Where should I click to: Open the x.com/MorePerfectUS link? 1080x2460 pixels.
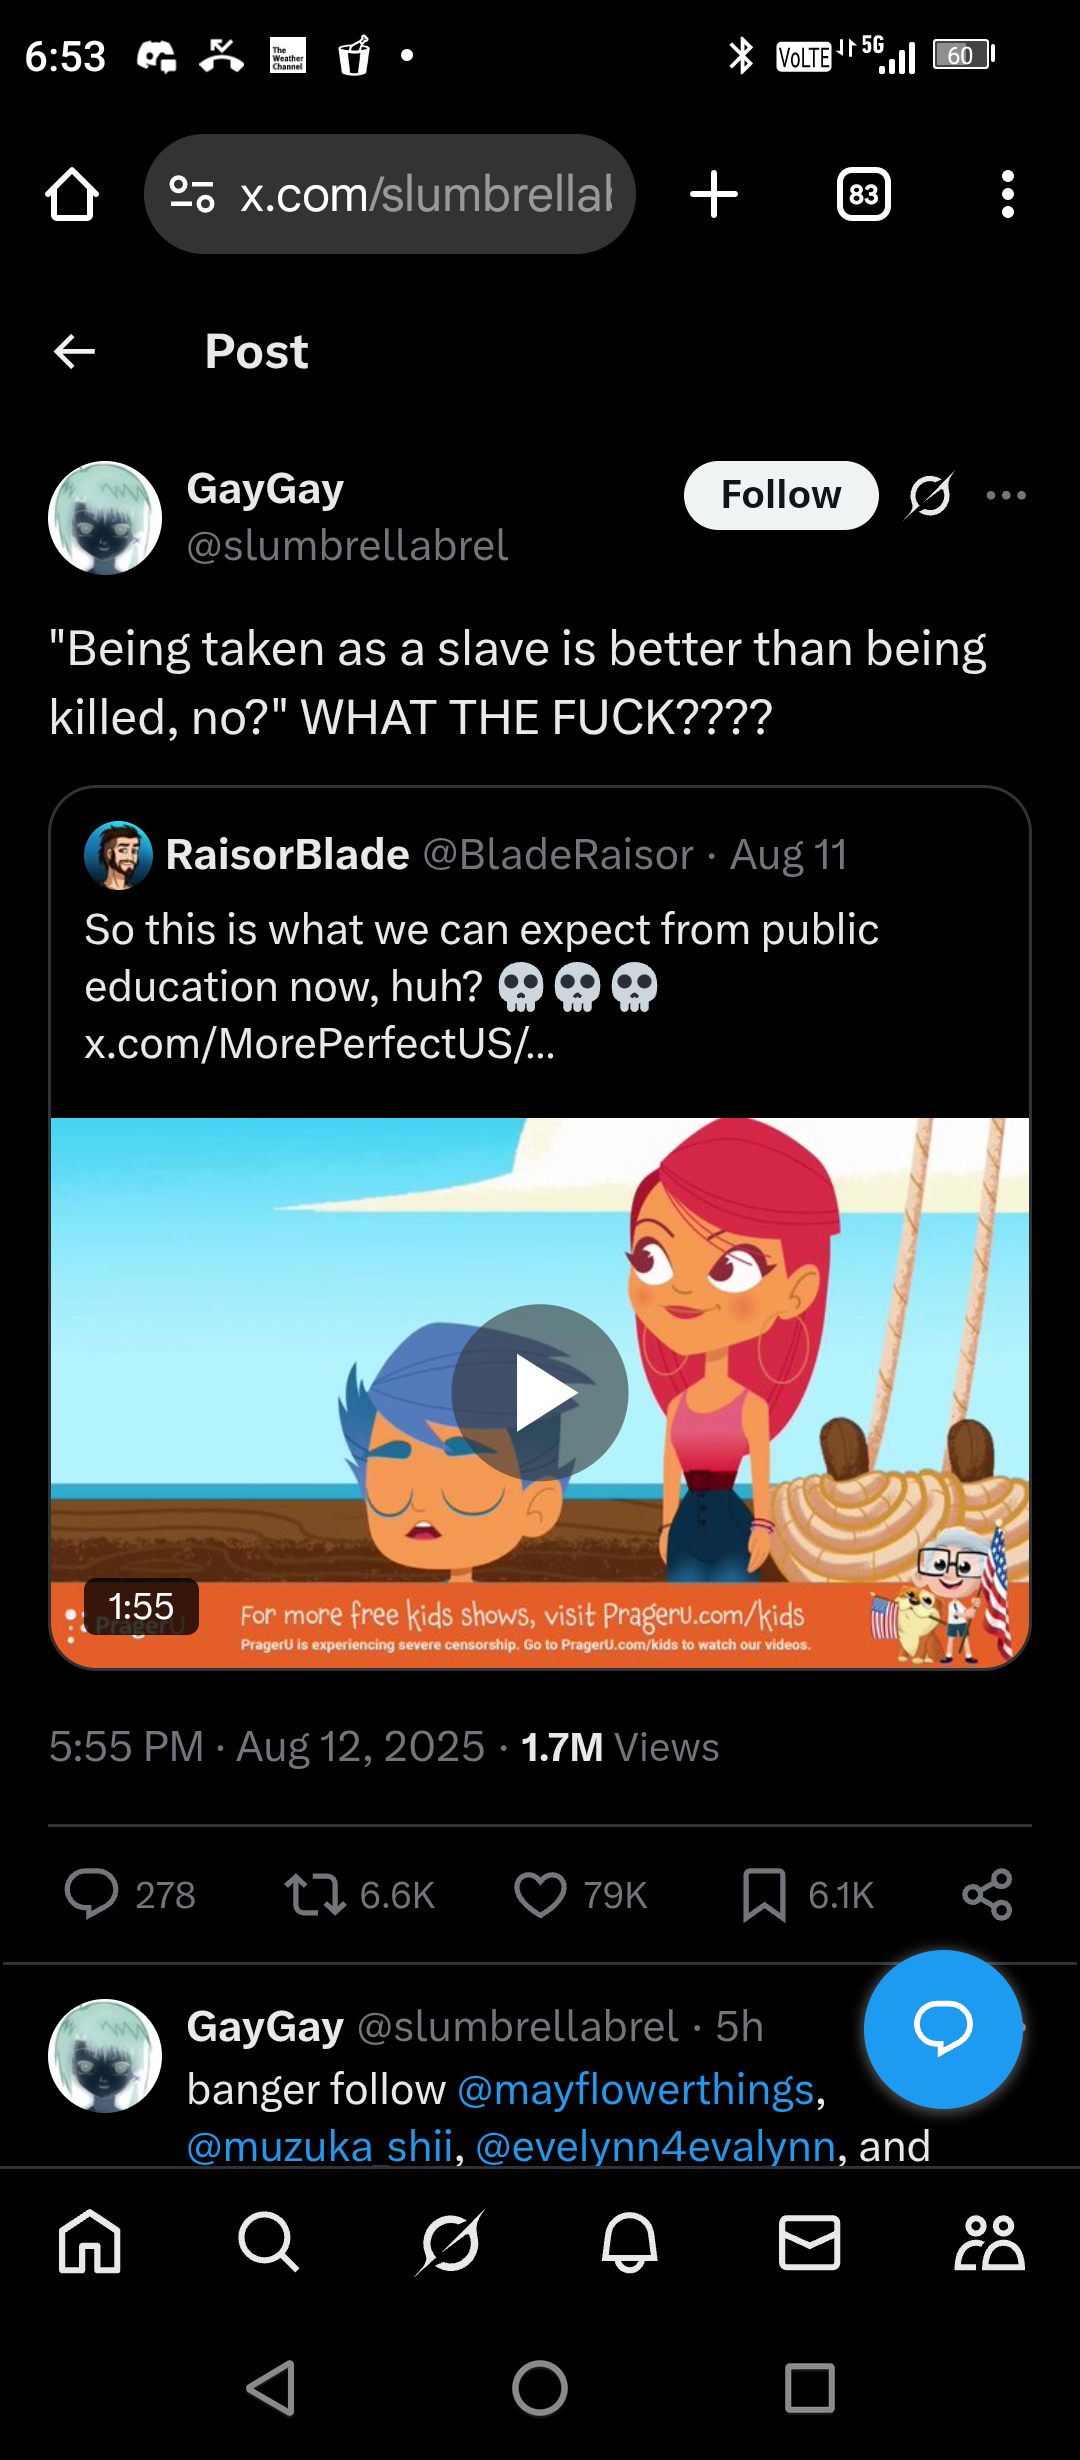(x=319, y=1044)
